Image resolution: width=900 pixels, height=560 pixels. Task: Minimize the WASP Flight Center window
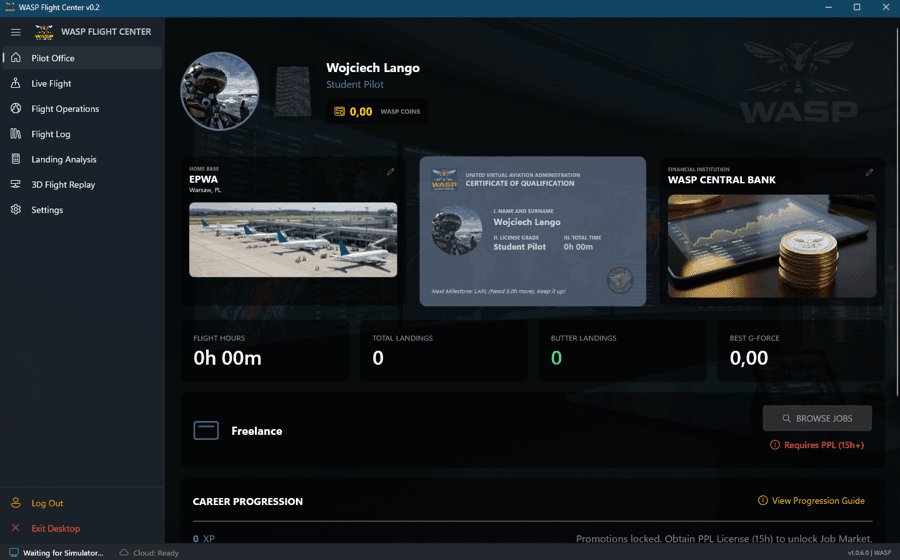[x=828, y=7]
